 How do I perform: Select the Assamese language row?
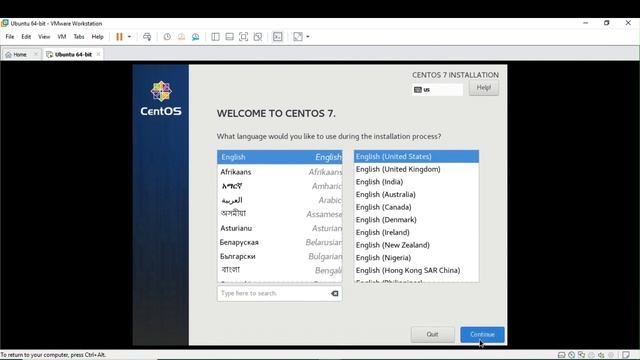tap(280, 214)
